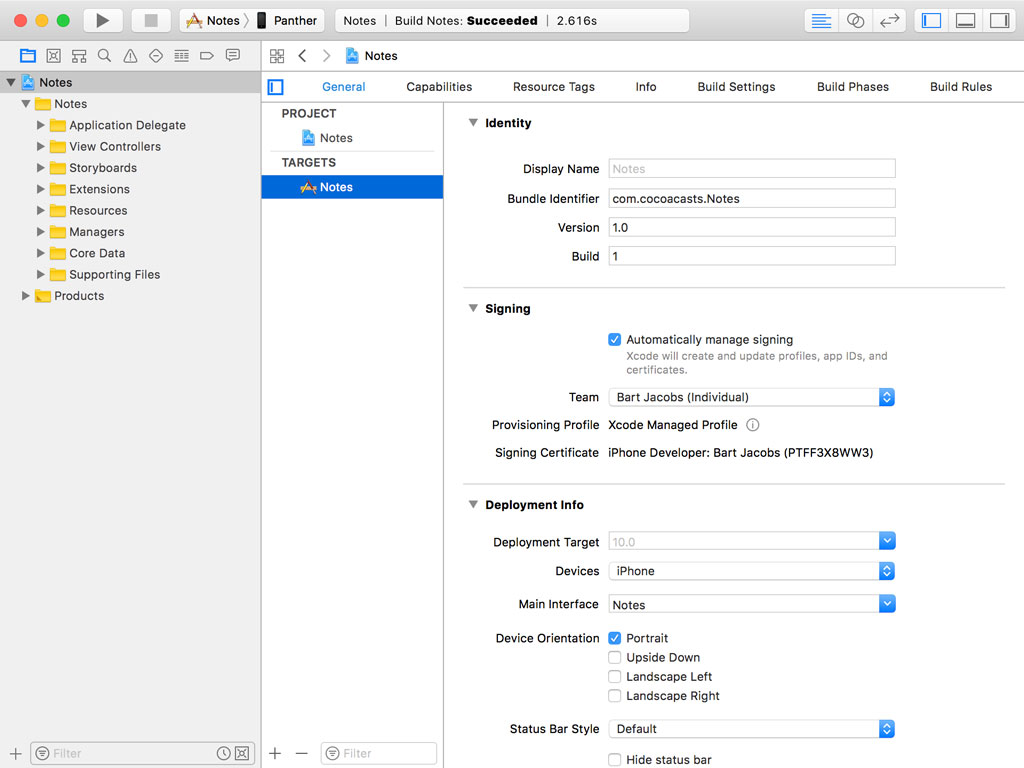Toggle the utilities panel visibility
Viewport: 1024px width, 768px height.
(x=999, y=21)
